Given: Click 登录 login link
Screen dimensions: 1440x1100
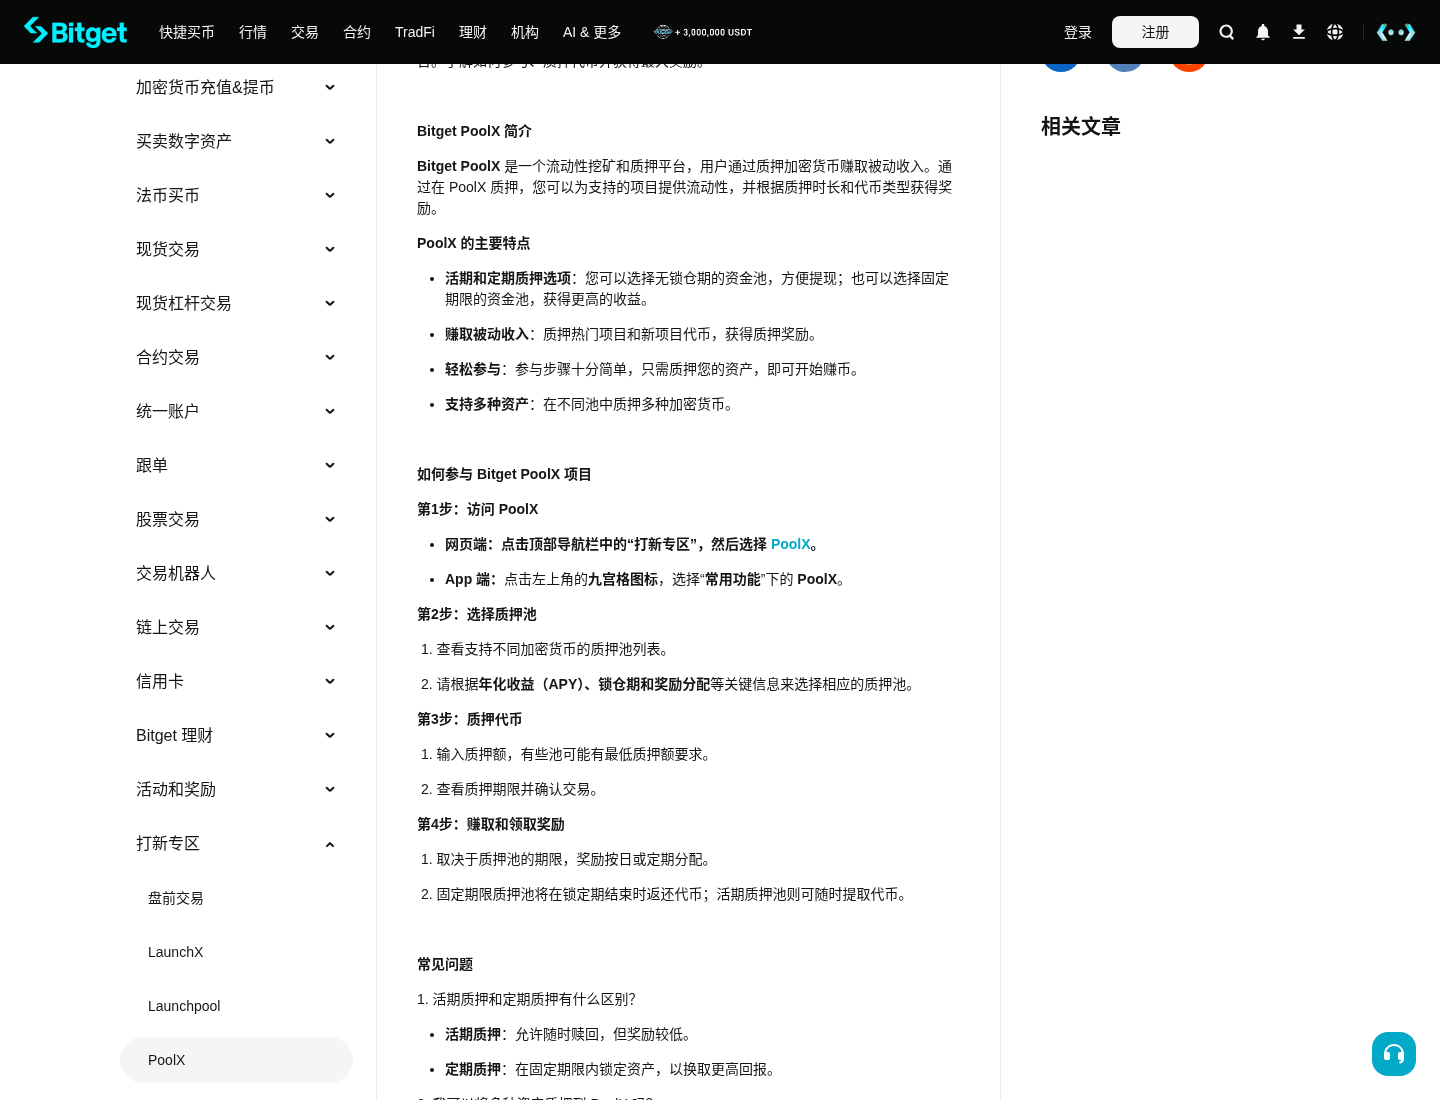Looking at the screenshot, I should (1078, 32).
